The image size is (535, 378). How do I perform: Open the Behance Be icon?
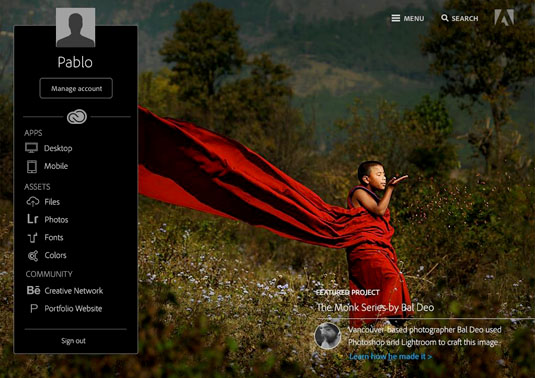click(33, 290)
